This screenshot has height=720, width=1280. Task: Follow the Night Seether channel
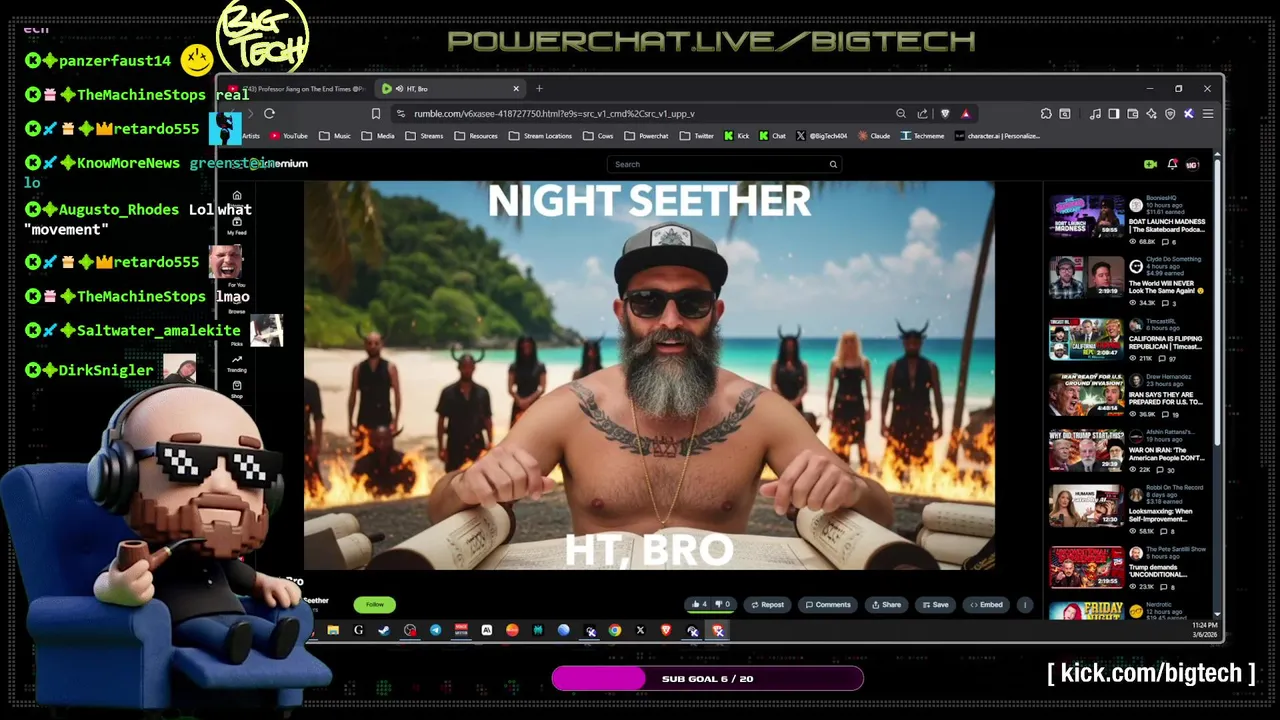pos(375,604)
